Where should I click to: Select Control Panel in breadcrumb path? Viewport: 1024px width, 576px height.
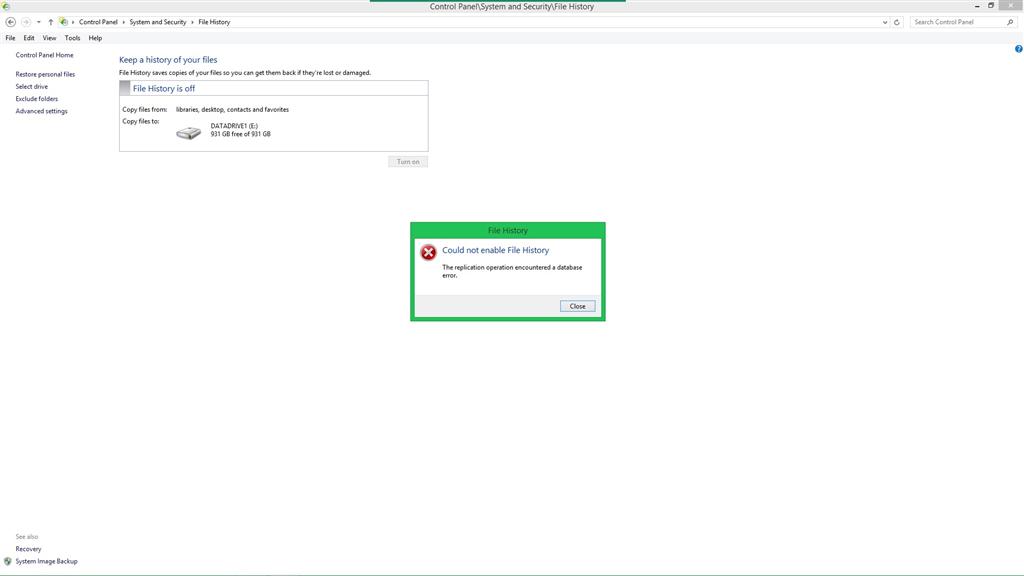click(x=98, y=22)
